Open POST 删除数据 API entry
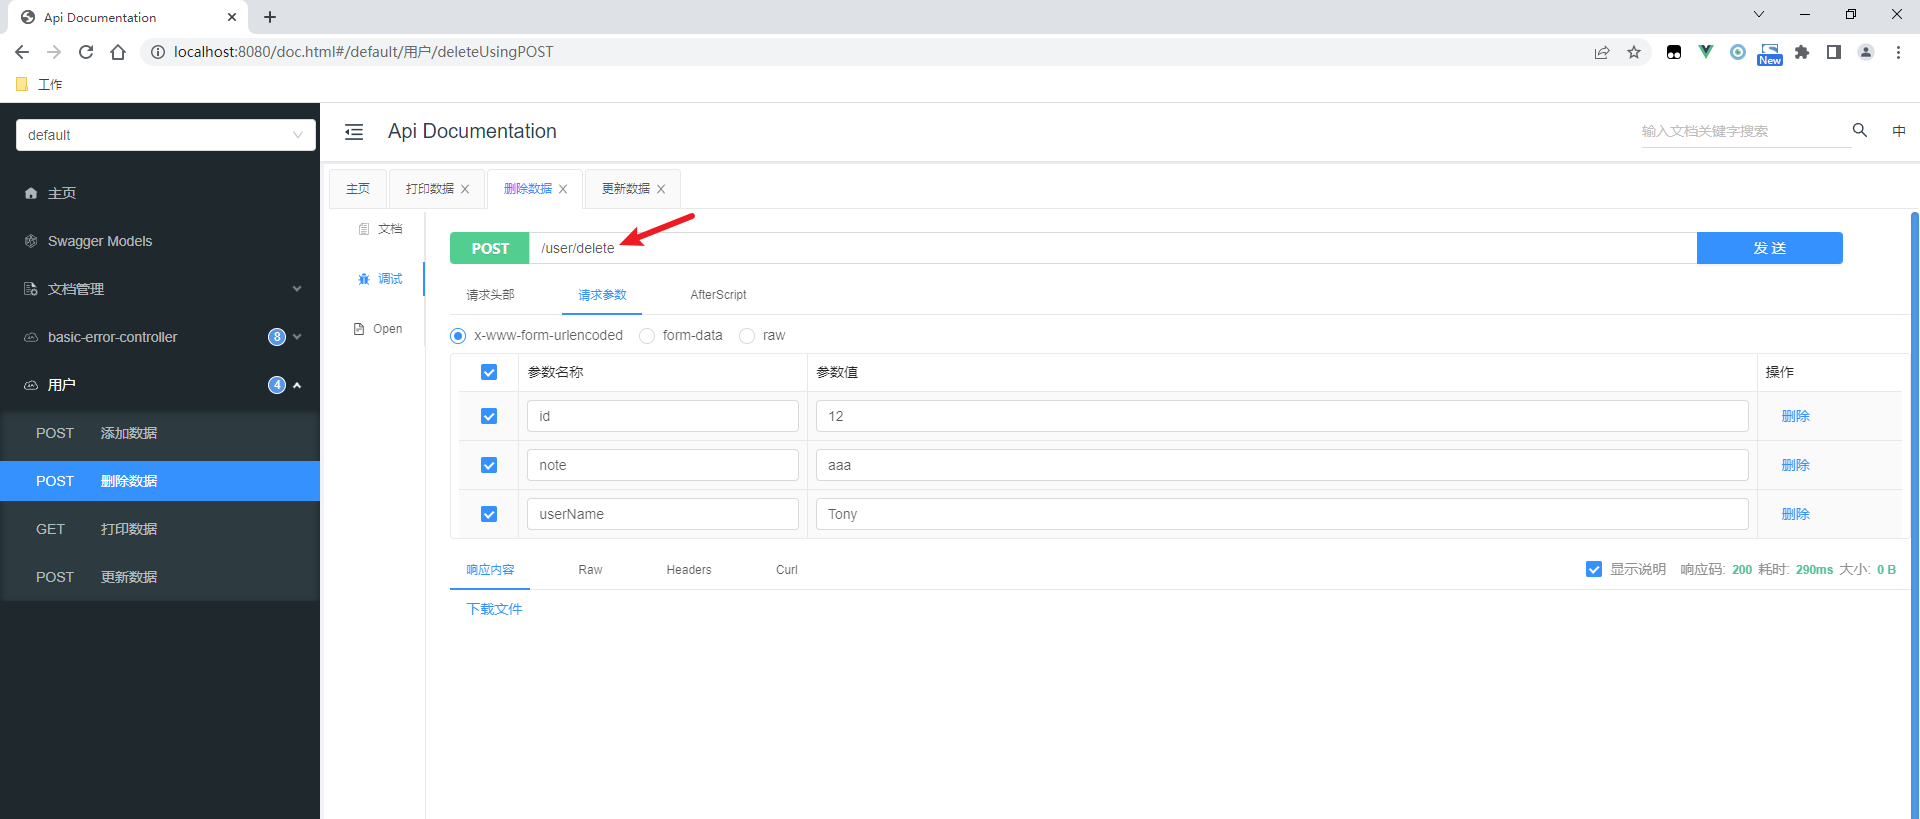This screenshot has height=819, width=1920. click(160, 481)
